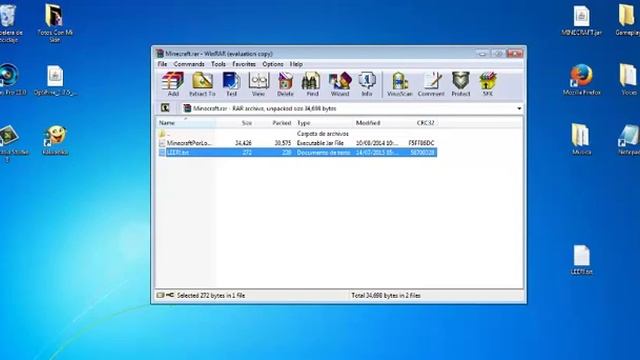Open the Options menu

(x=273, y=64)
